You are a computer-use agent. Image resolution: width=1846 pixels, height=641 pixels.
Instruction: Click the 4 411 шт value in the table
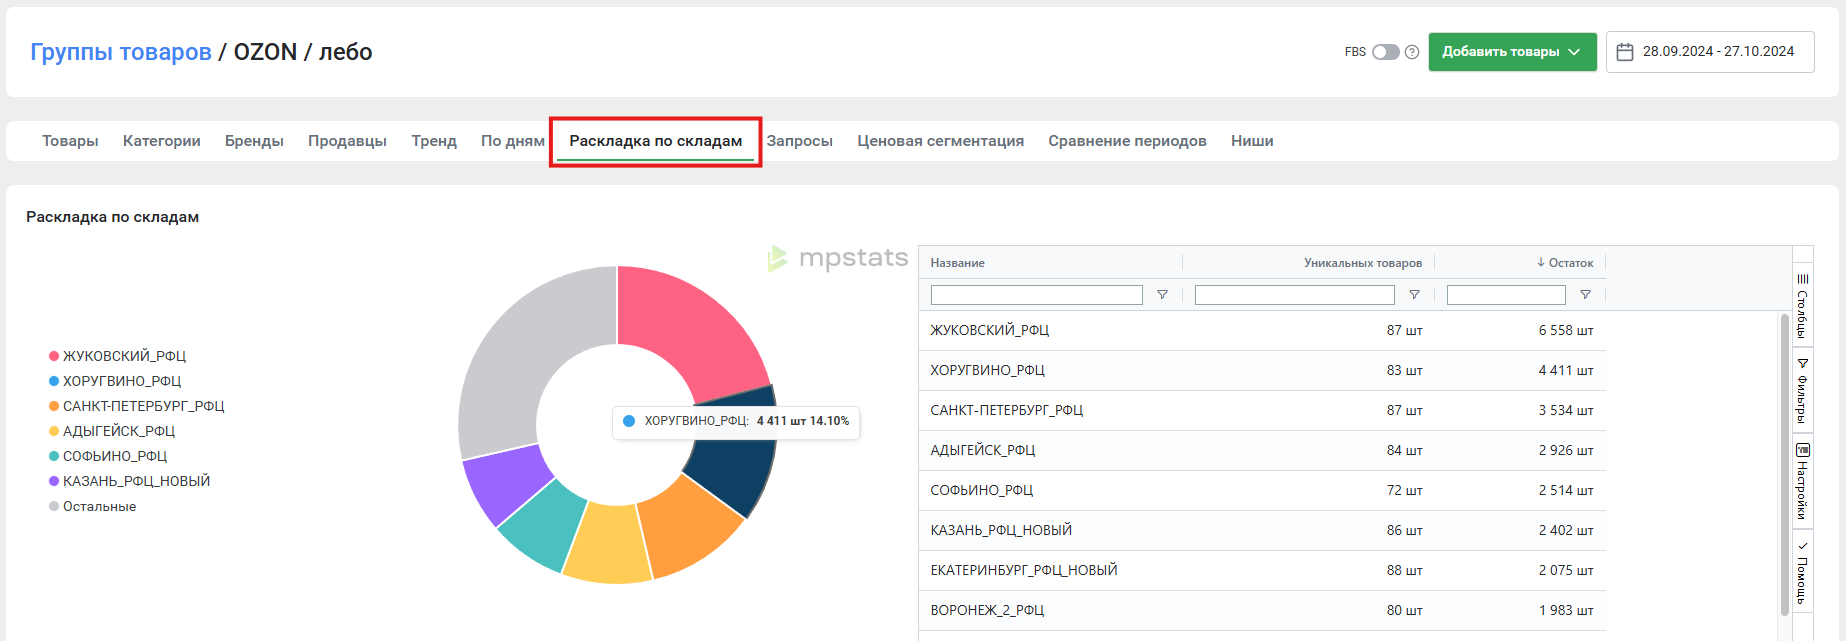1566,370
